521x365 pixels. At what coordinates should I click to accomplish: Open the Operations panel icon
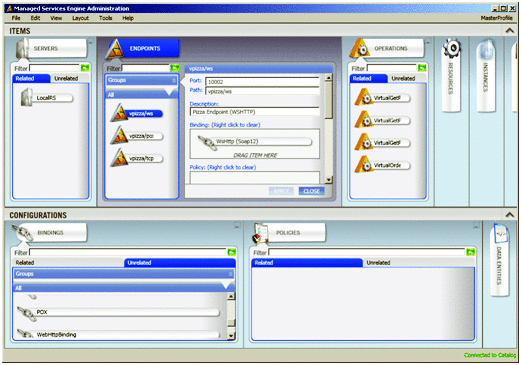(x=359, y=49)
